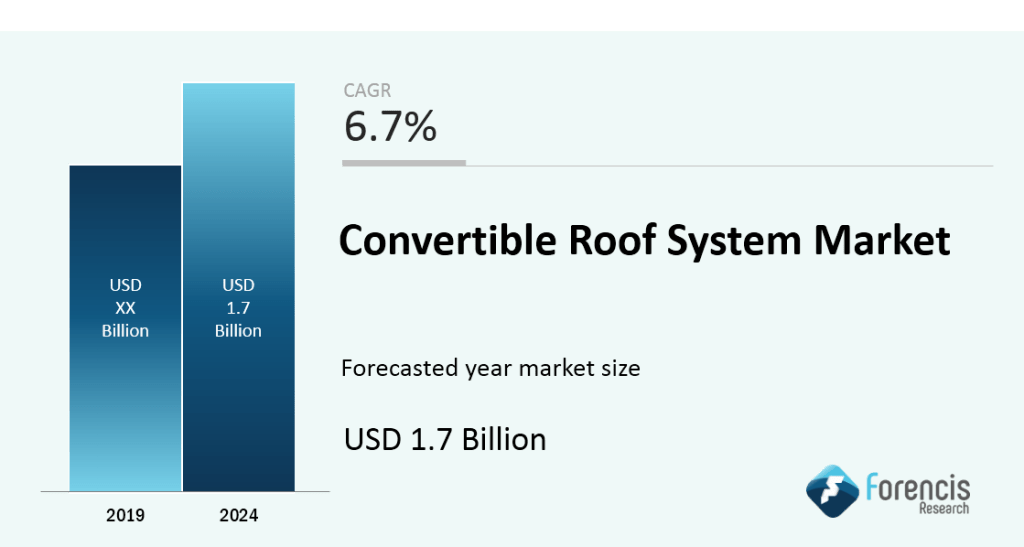Click USD 1.7 Billion label inside bar
Screen dimensions: 1024x547
(238, 308)
